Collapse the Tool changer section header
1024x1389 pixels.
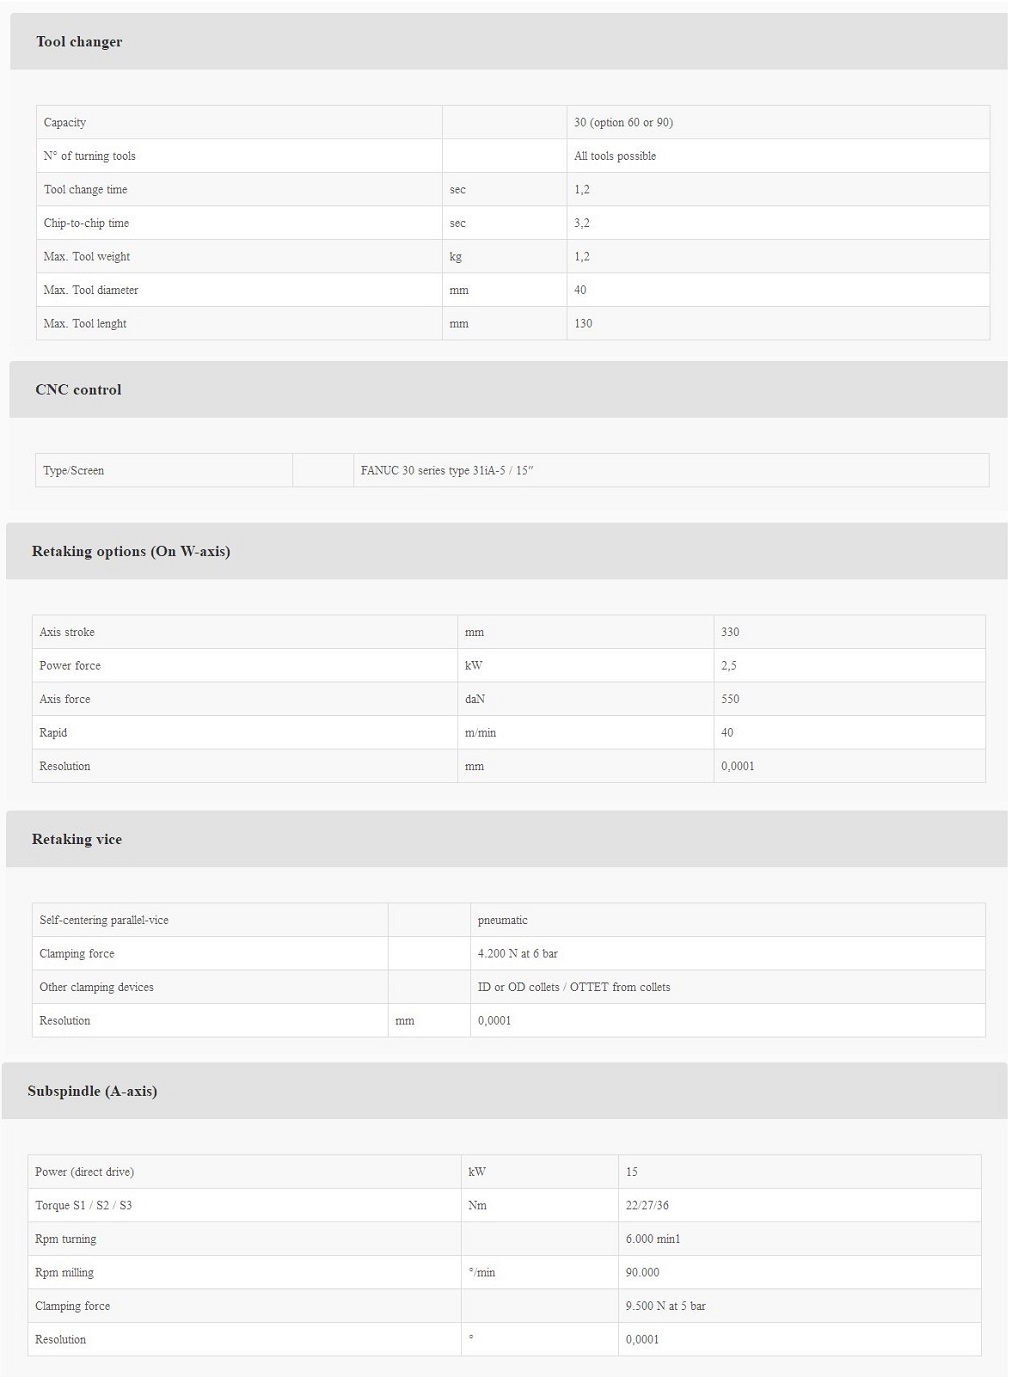pos(79,42)
